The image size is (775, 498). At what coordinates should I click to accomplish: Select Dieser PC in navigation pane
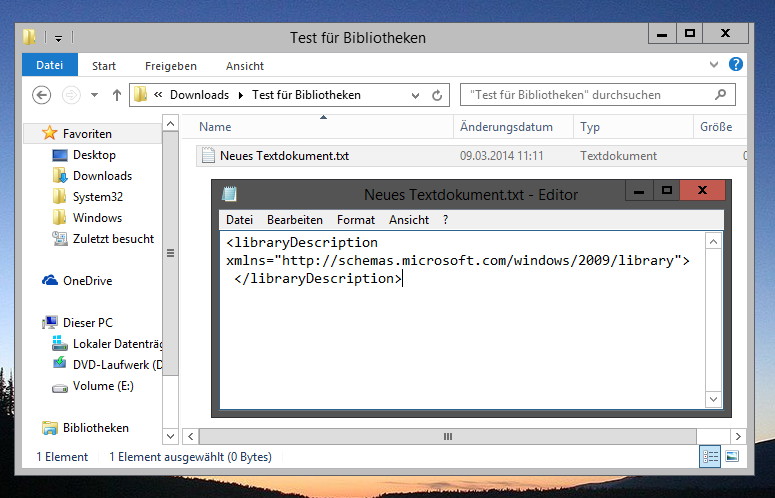pyautogui.click(x=87, y=323)
